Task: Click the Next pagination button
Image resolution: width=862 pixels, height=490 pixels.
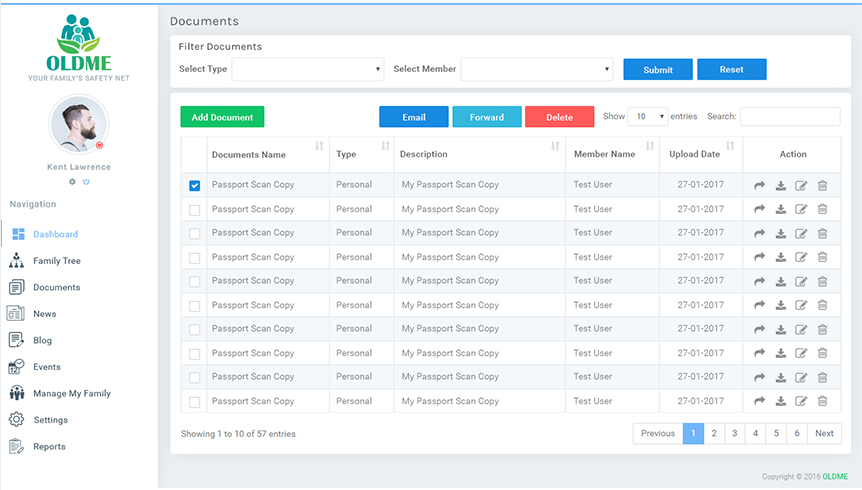Action: 824,433
